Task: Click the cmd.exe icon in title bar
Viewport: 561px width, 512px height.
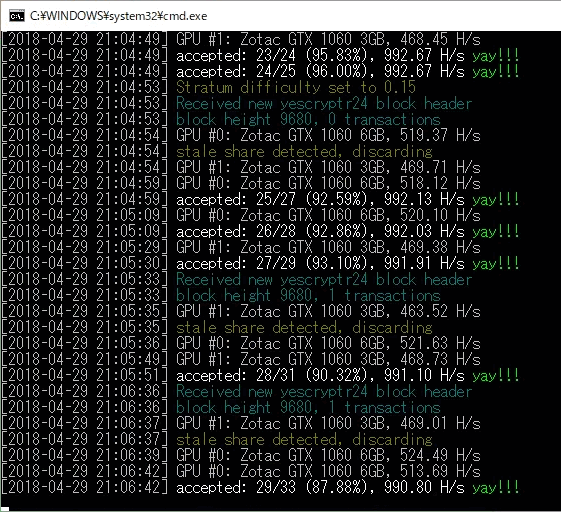Action: 16,16
